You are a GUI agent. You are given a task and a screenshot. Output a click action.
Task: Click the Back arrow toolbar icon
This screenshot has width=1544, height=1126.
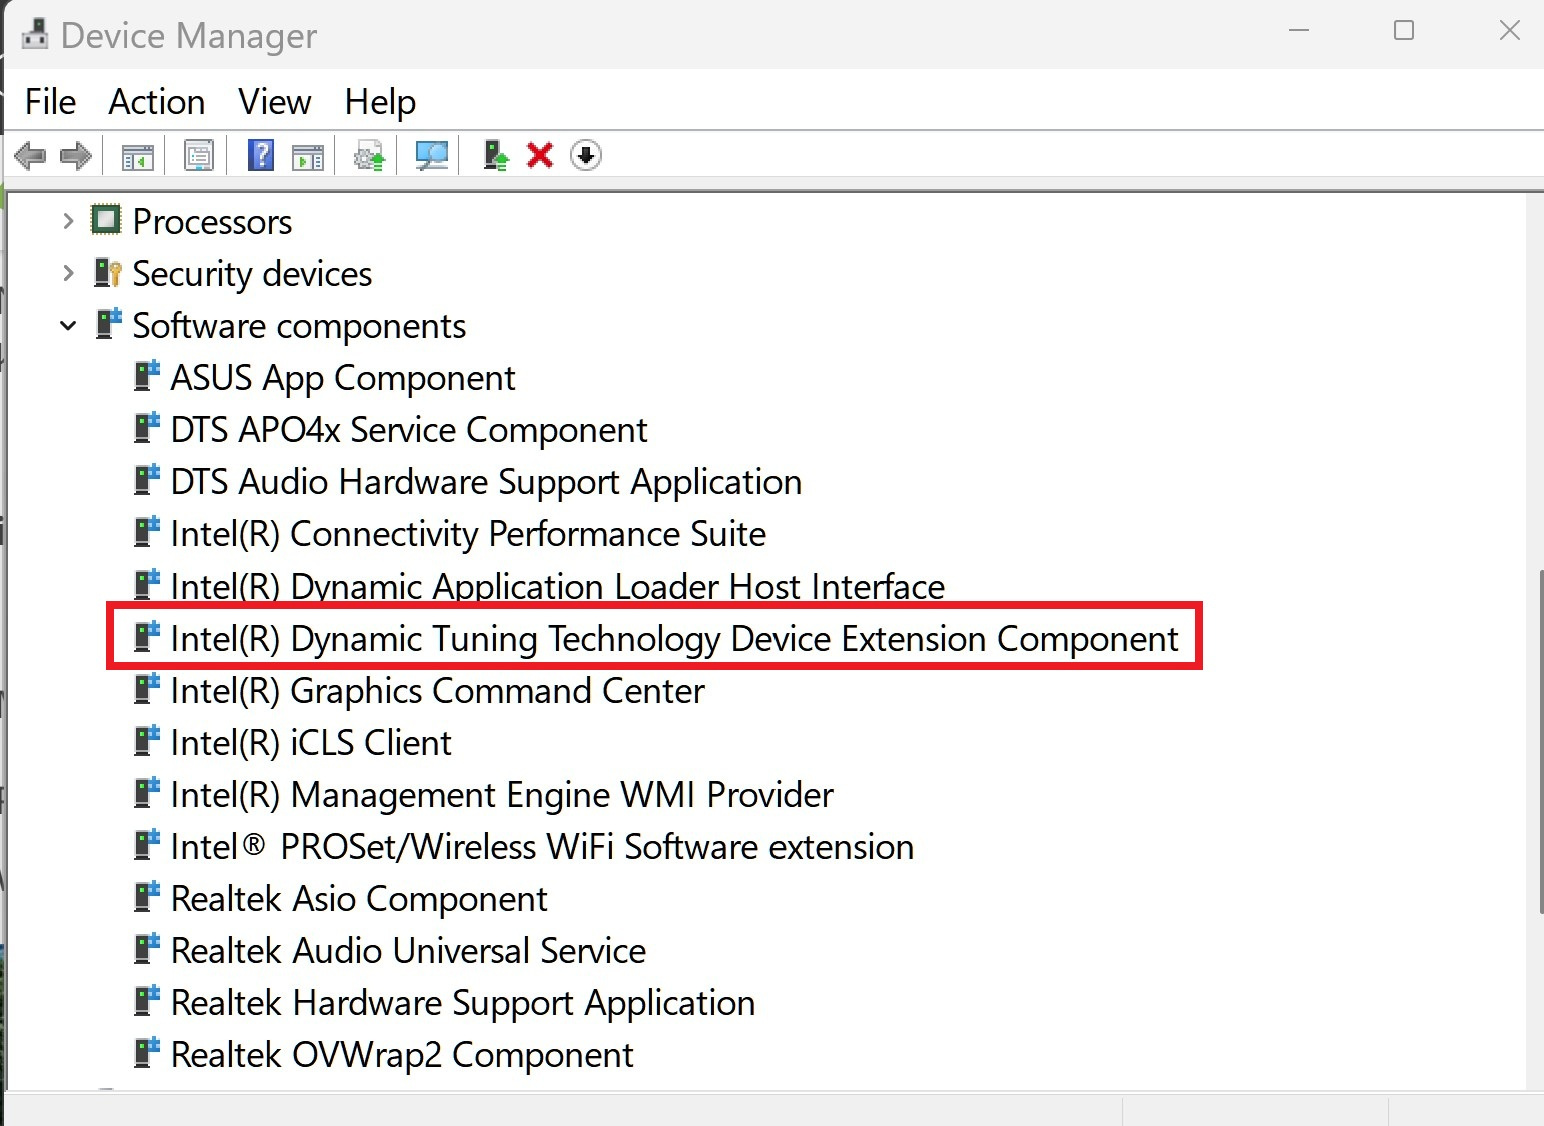click(x=30, y=156)
